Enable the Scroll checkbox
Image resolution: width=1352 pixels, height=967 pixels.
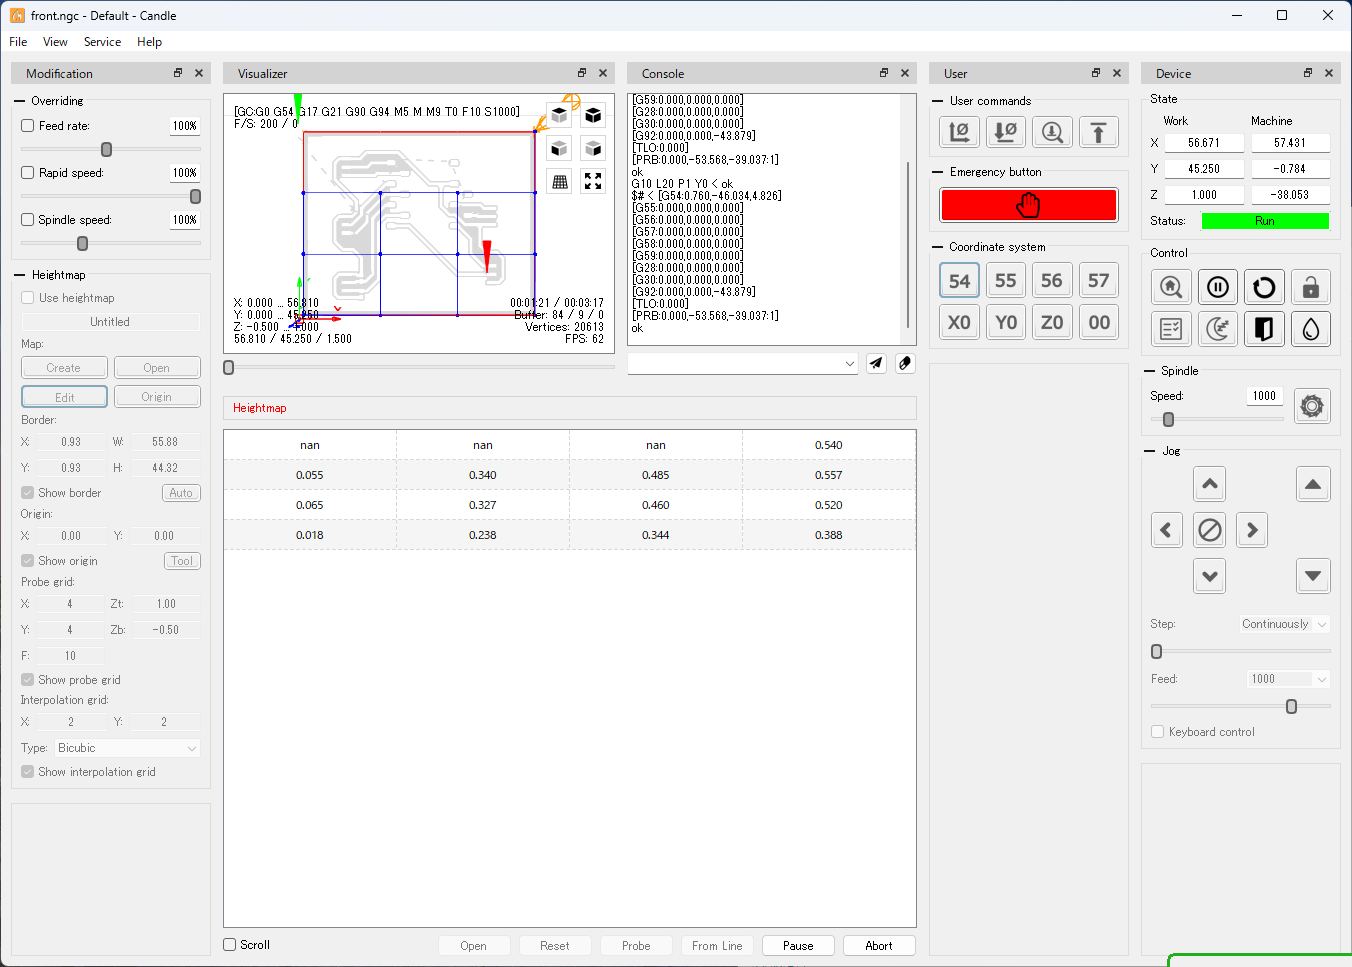click(230, 945)
